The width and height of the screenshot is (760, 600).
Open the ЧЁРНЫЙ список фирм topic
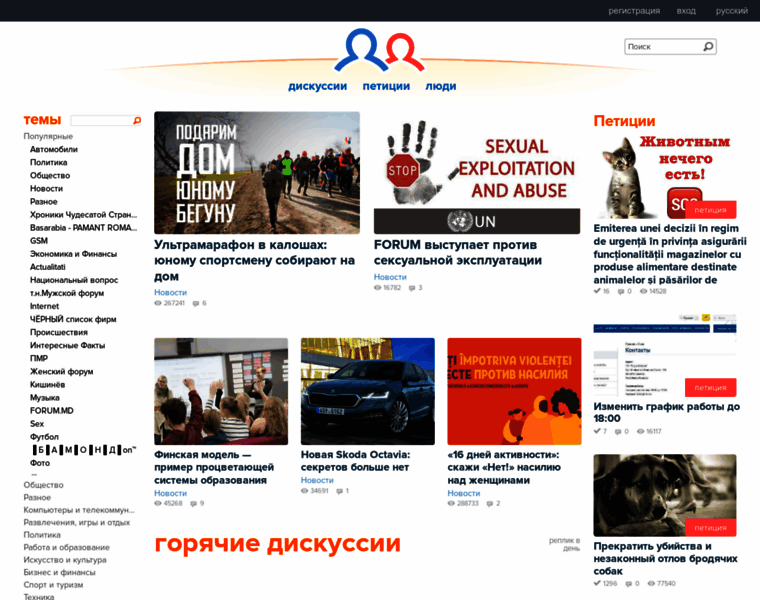[x=73, y=319]
